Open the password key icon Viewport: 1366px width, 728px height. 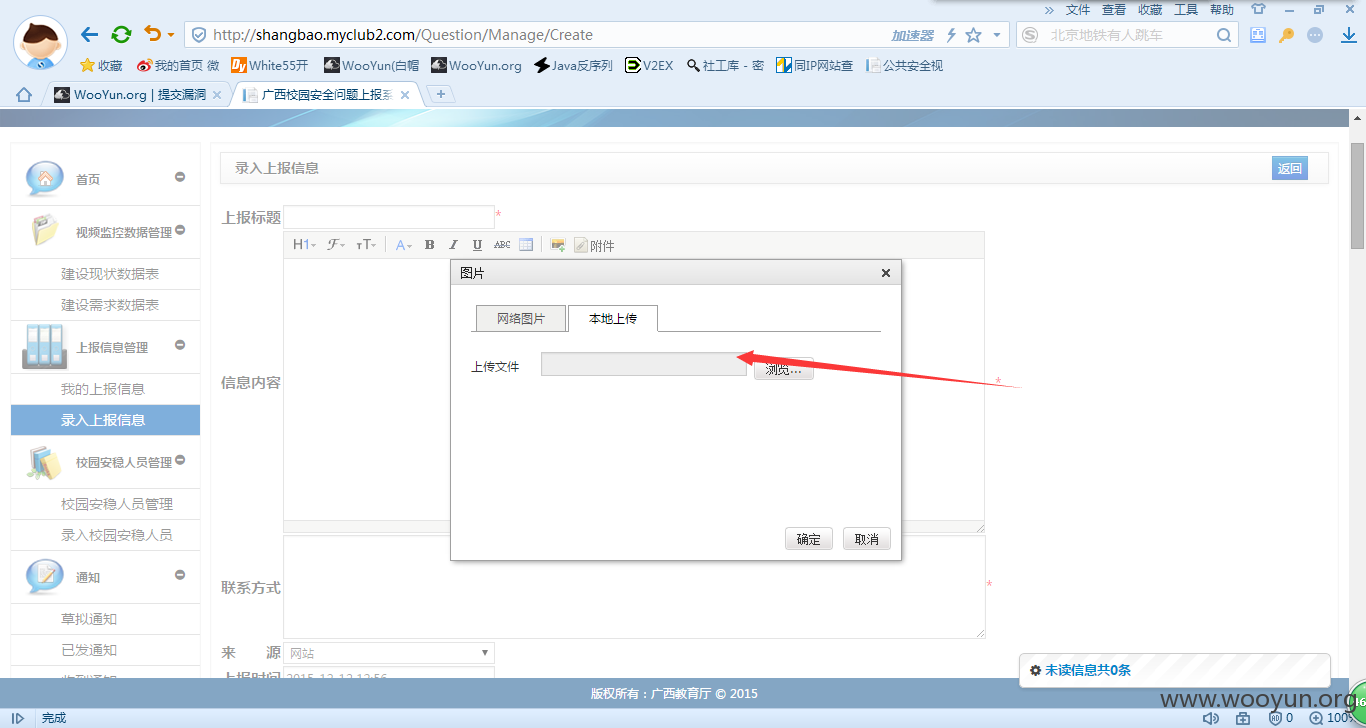click(x=1287, y=35)
